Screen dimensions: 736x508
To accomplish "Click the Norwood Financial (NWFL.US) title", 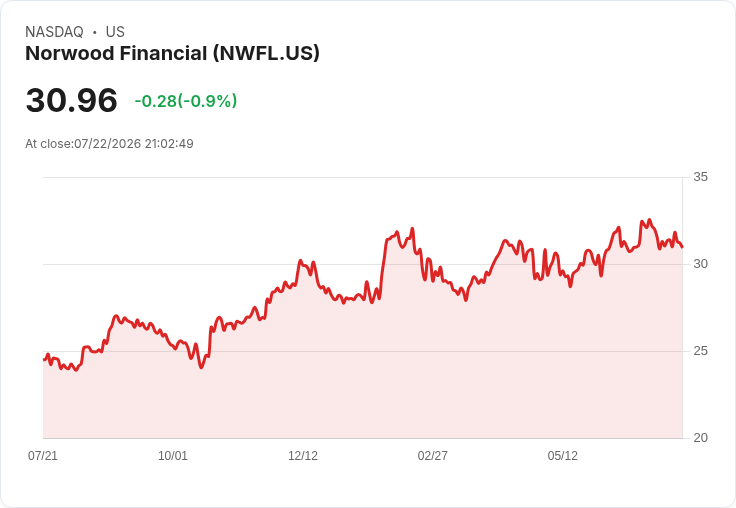I will [172, 54].
